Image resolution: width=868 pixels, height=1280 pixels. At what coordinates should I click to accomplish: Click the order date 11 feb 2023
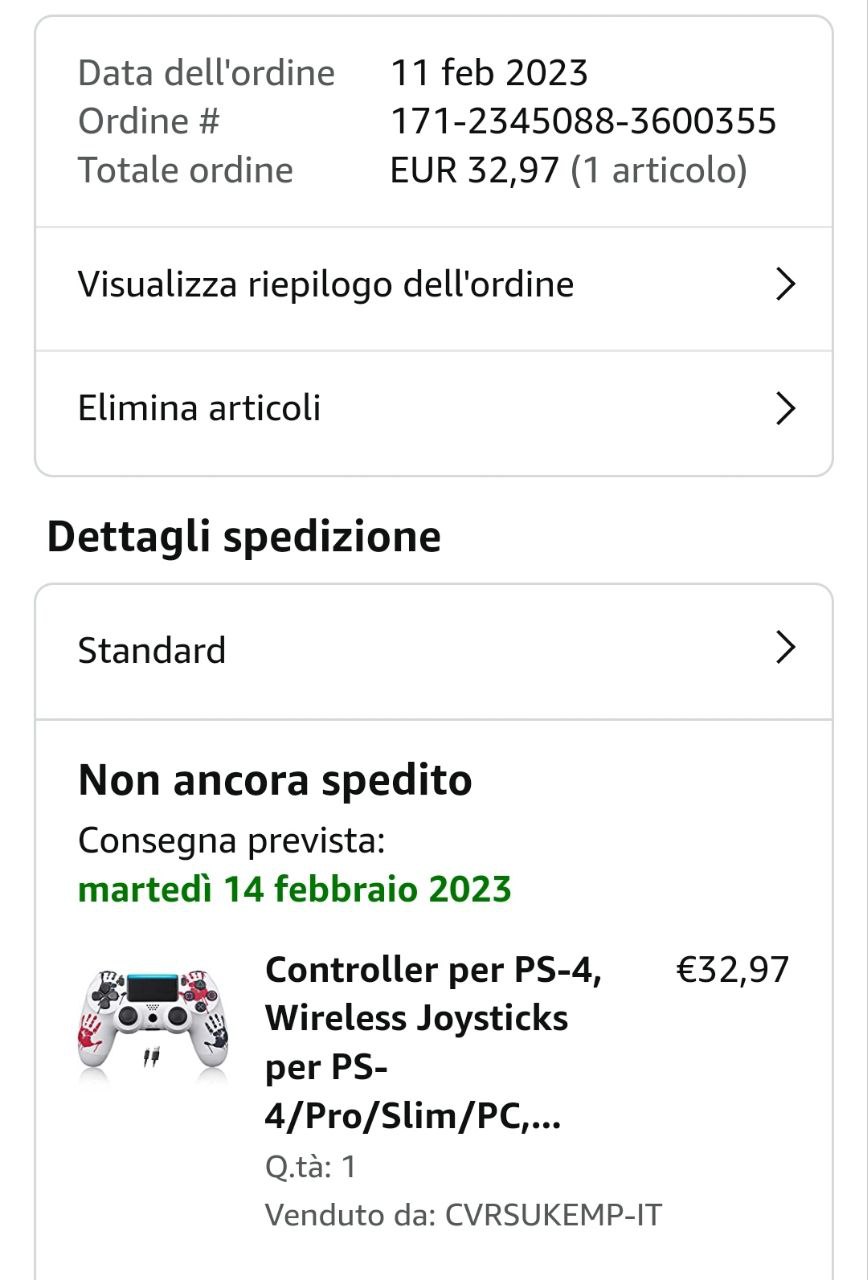489,73
